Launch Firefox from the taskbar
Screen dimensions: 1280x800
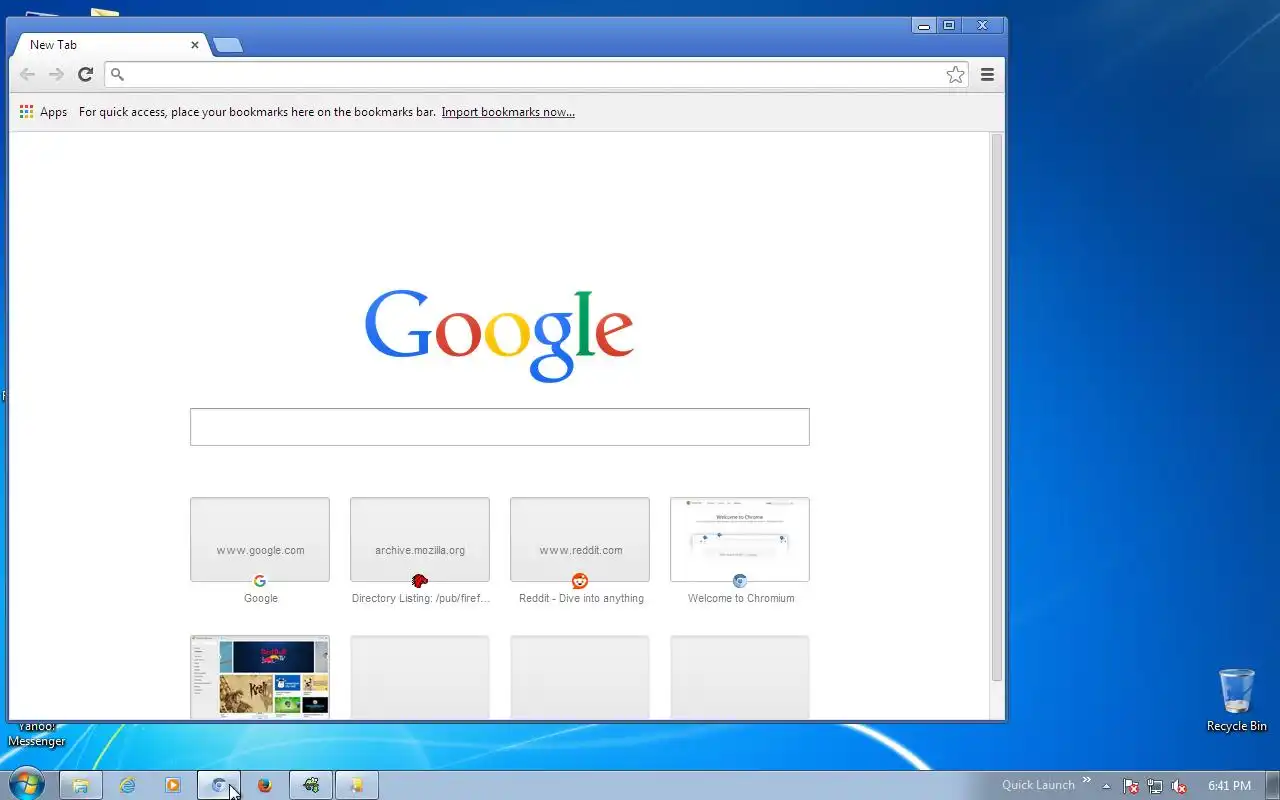tap(265, 785)
